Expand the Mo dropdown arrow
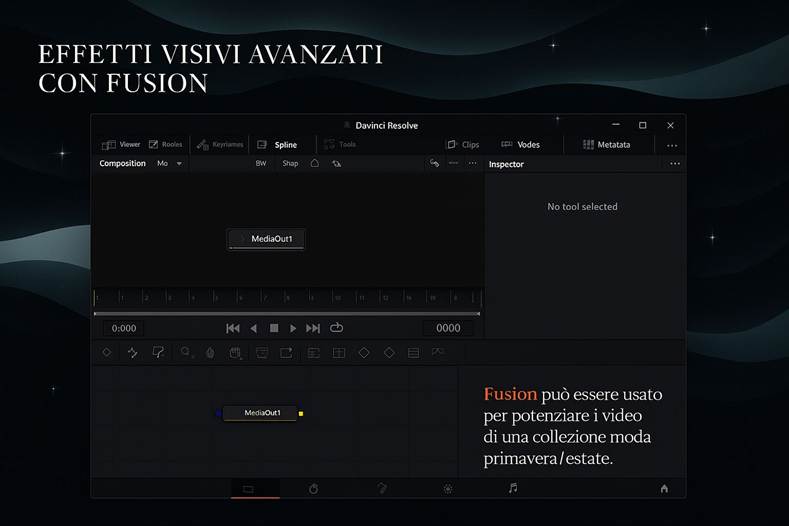 [179, 164]
